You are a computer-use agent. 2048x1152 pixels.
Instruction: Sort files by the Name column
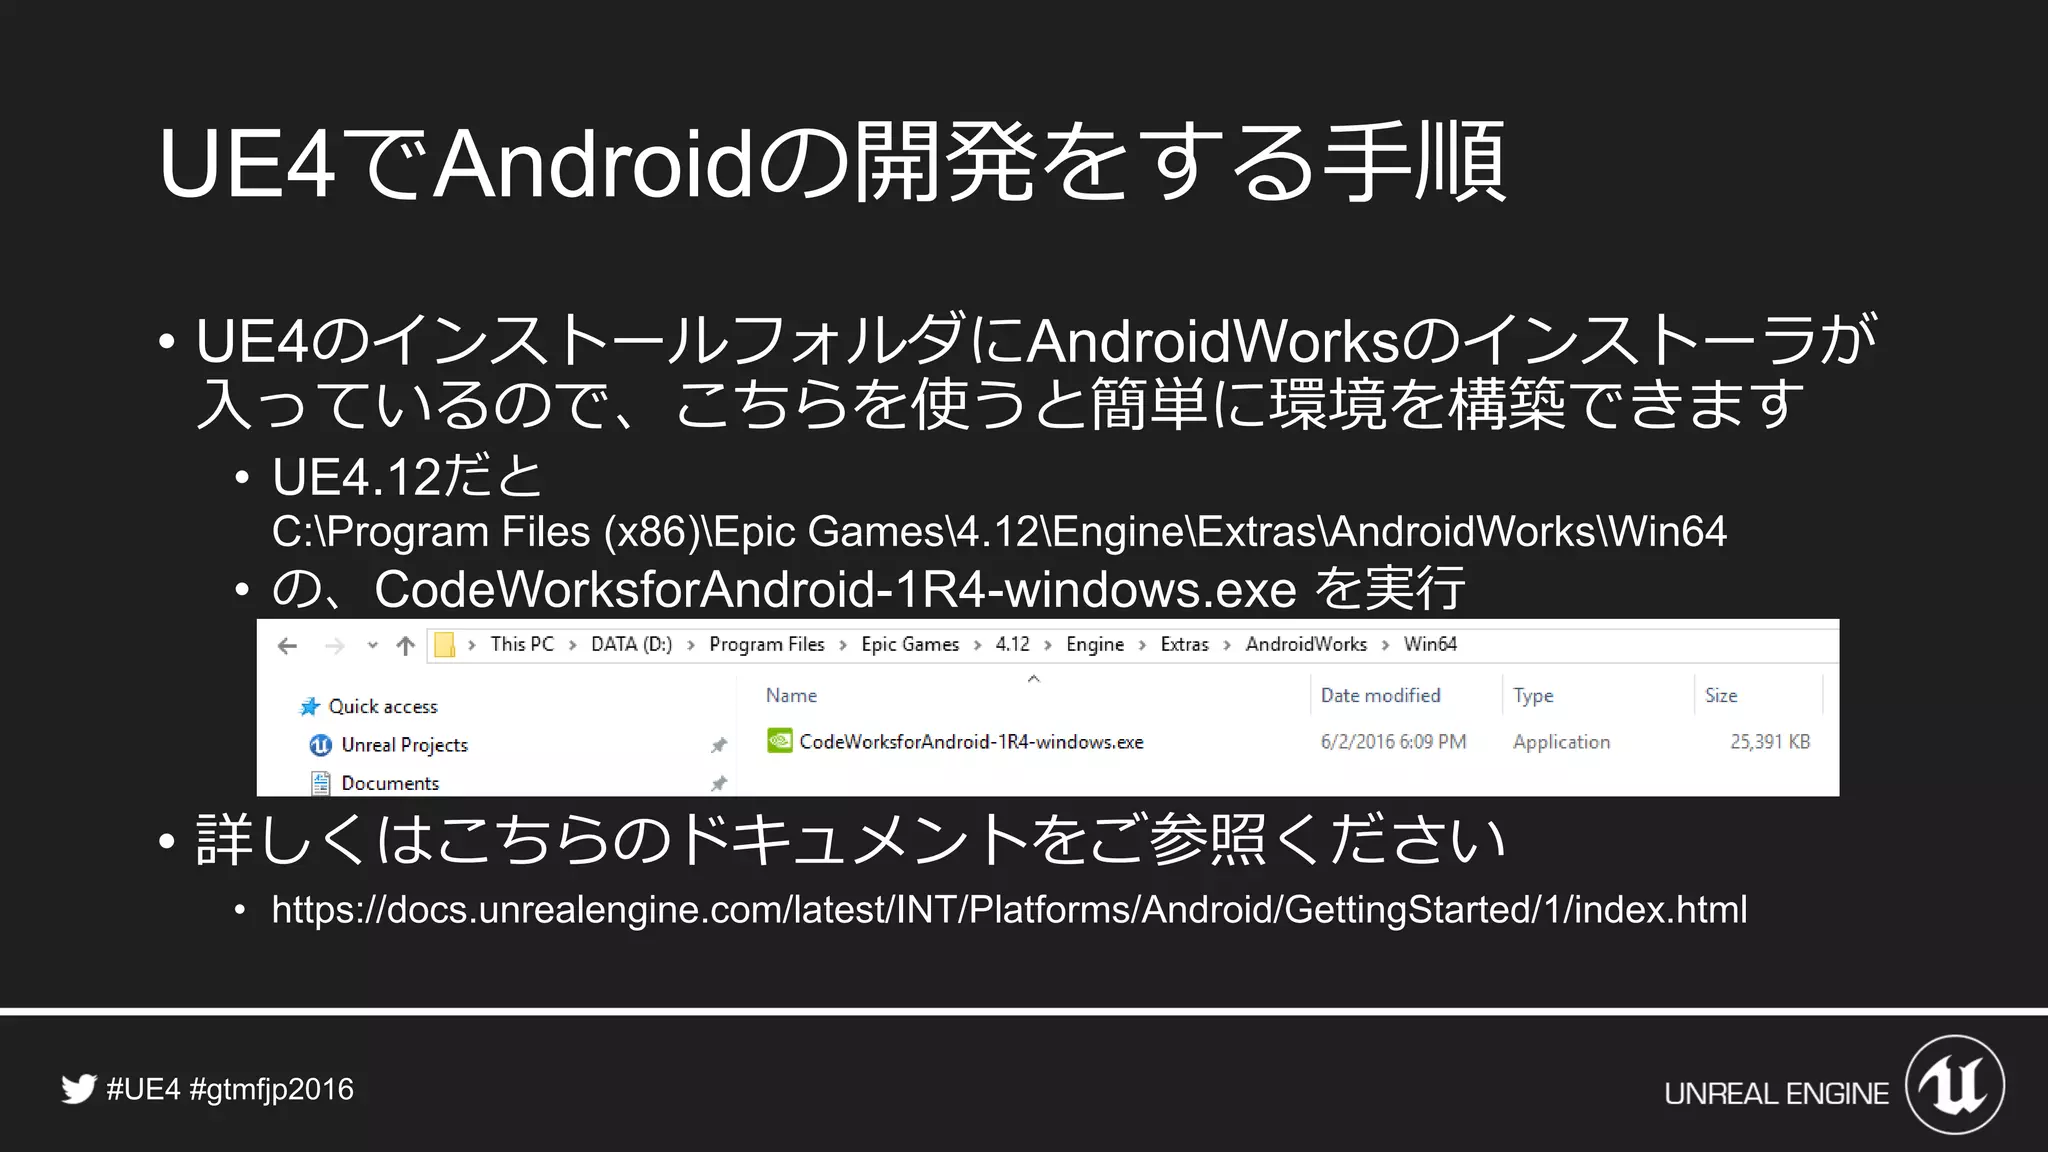pyautogui.click(x=791, y=695)
